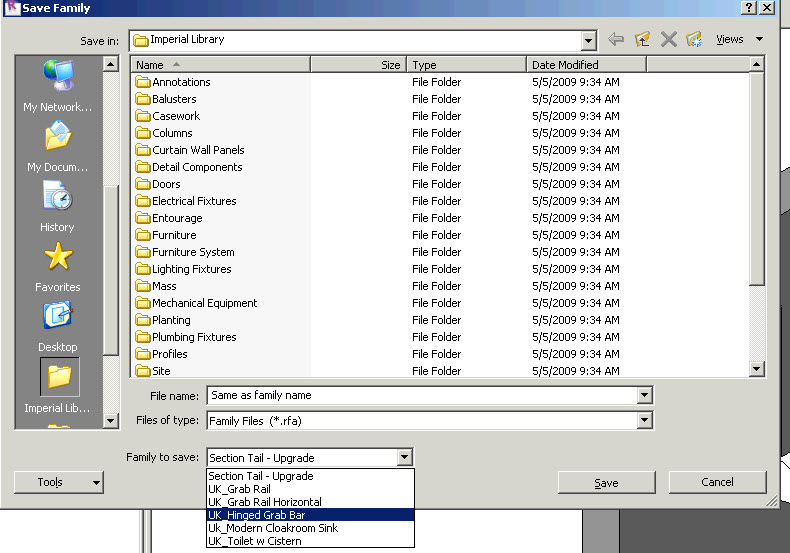Select the Doors folder icon

(143, 184)
